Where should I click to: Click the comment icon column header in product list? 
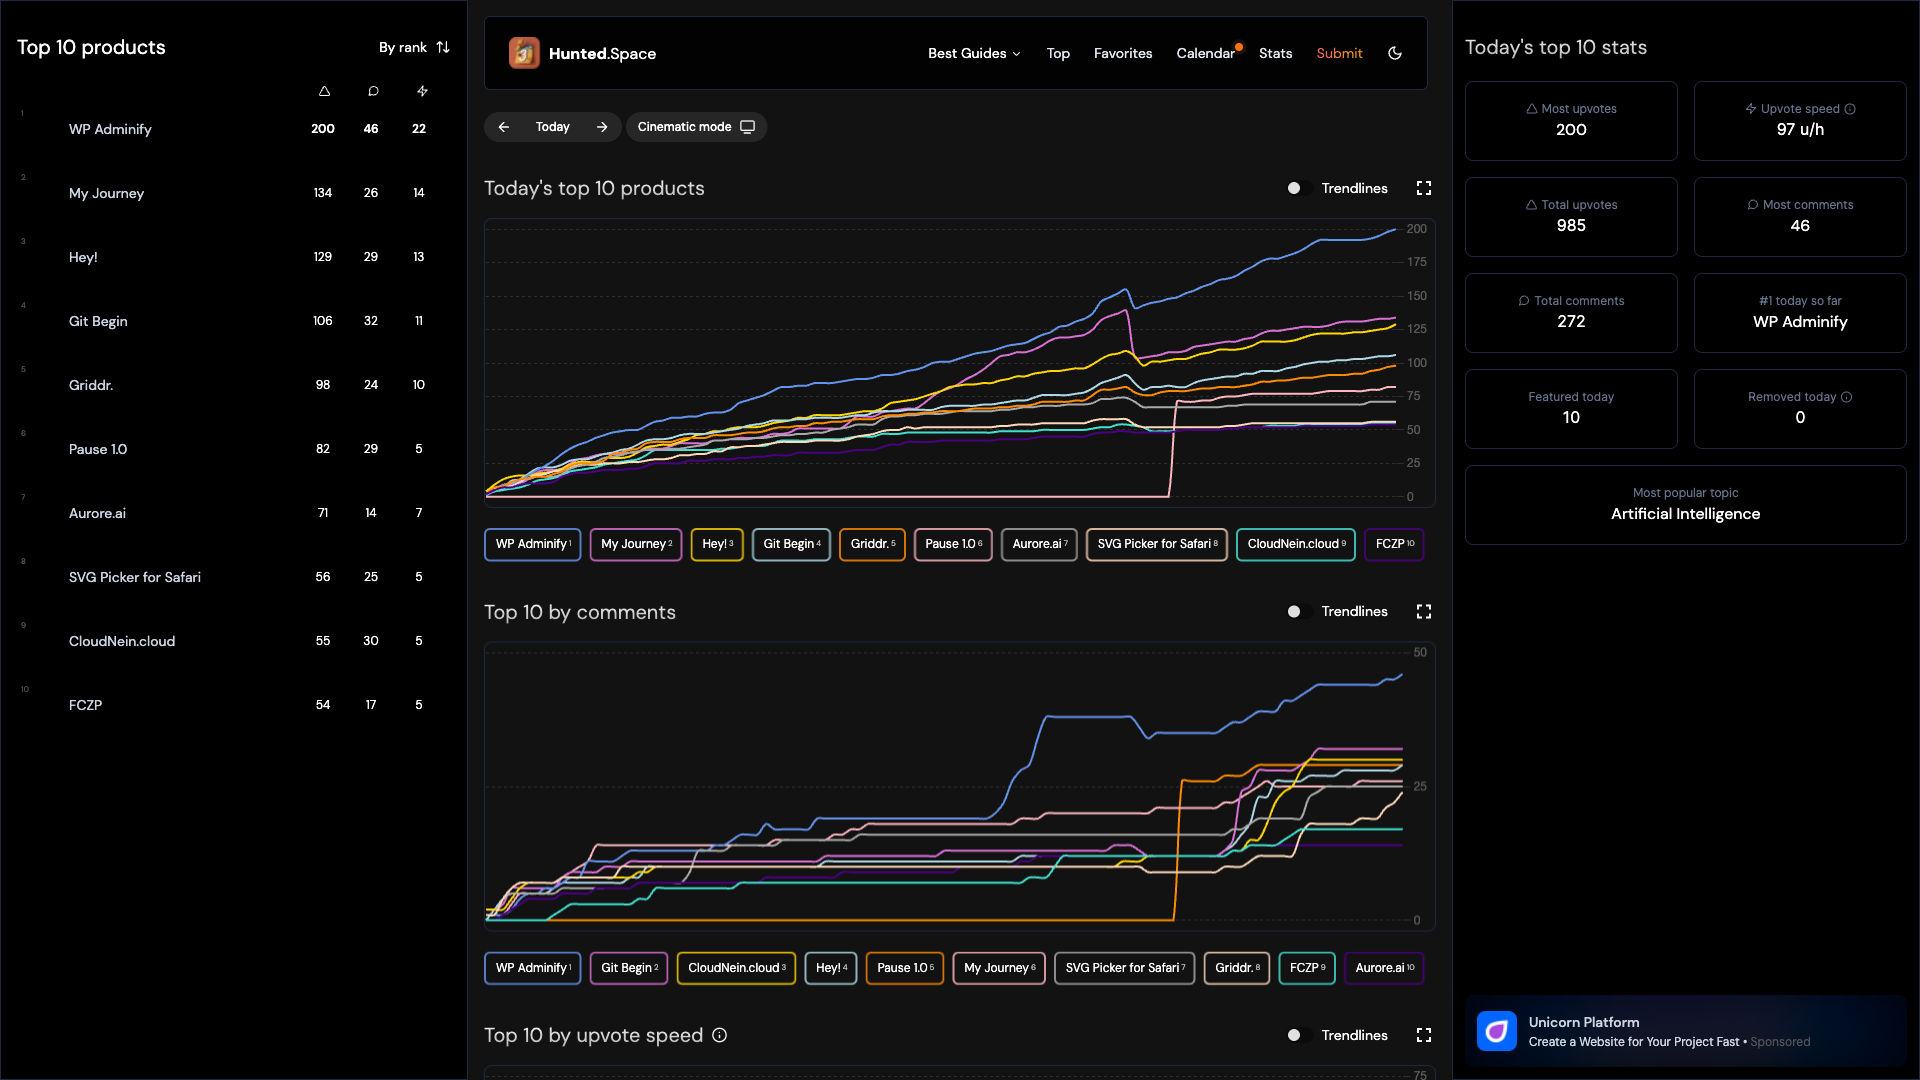point(373,90)
